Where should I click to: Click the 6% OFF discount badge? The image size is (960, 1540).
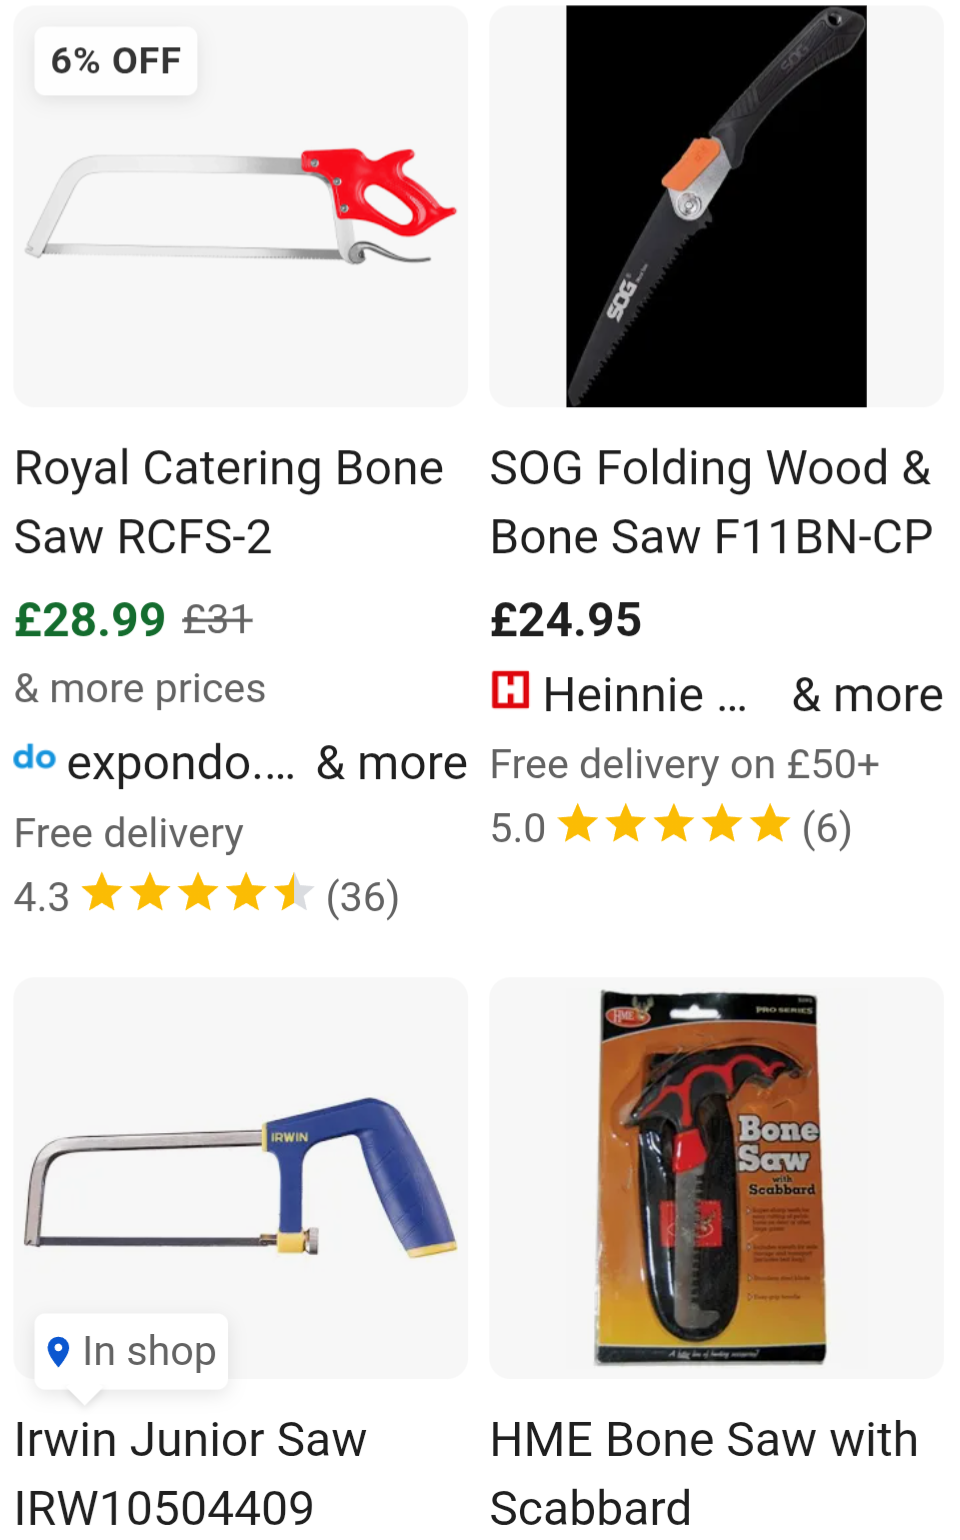pyautogui.click(x=116, y=61)
